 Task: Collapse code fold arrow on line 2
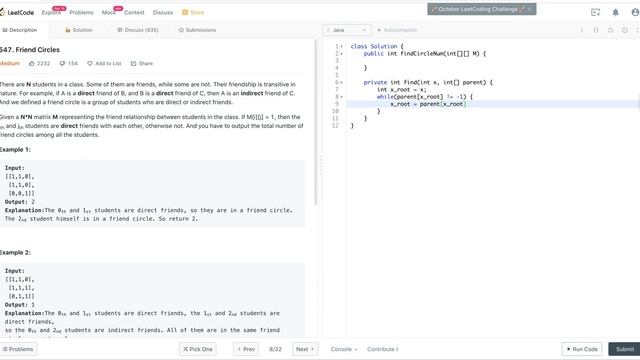(342, 54)
